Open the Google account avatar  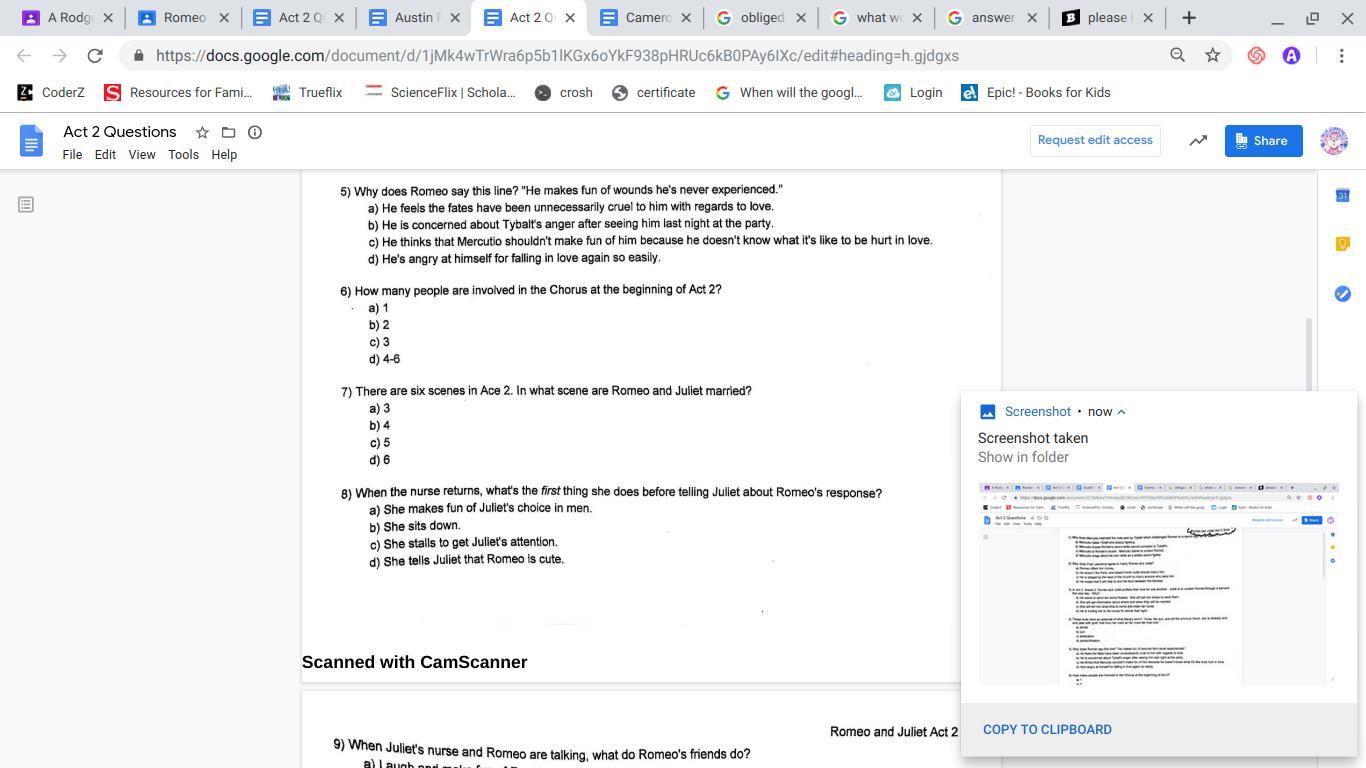[x=1334, y=141]
